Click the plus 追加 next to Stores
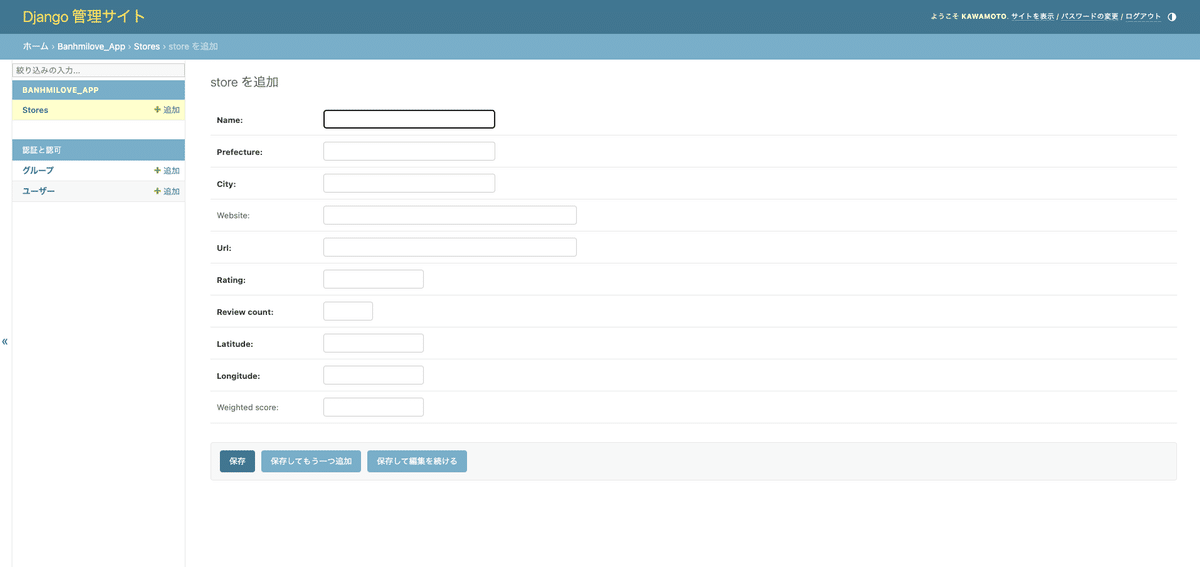The height and width of the screenshot is (567, 1200). (x=167, y=110)
